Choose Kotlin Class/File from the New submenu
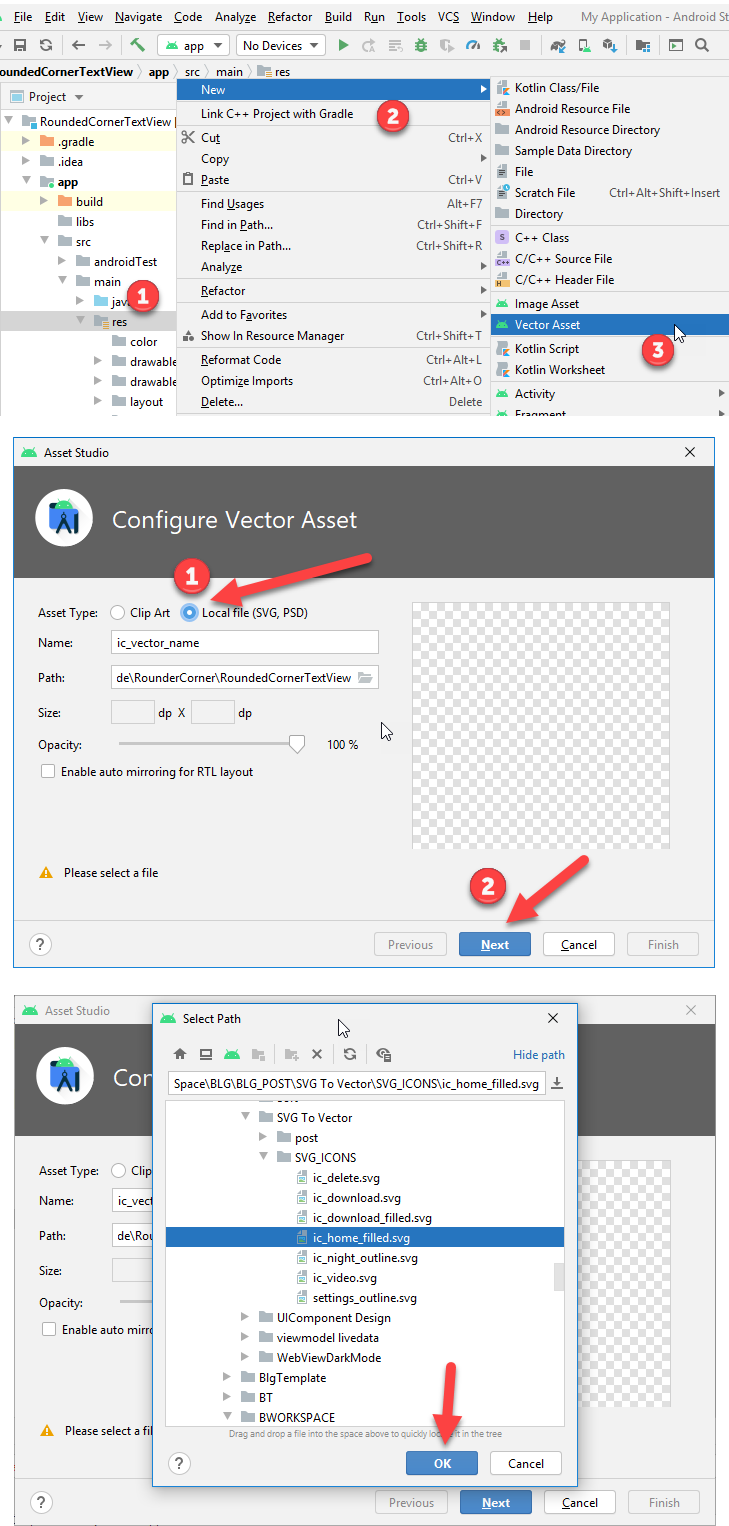729x1526 pixels. coord(609,87)
